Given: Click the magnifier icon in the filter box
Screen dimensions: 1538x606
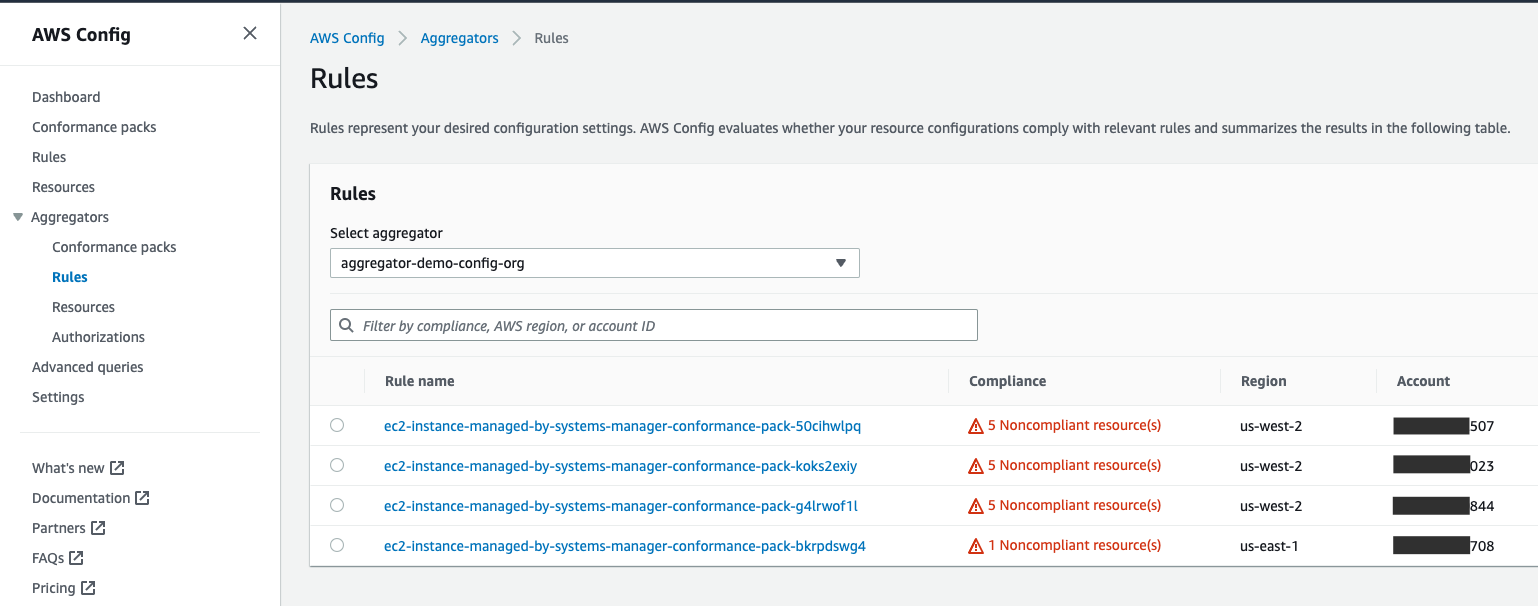Looking at the screenshot, I should click(x=346, y=325).
